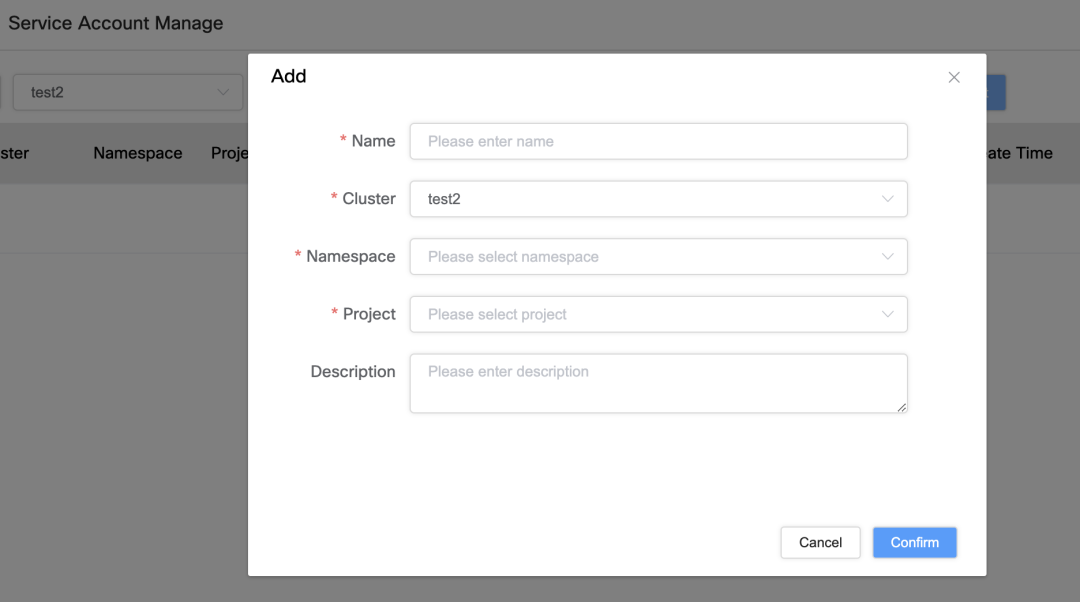The image size is (1080, 602).
Task: Click the Name input field
Action: coord(658,141)
